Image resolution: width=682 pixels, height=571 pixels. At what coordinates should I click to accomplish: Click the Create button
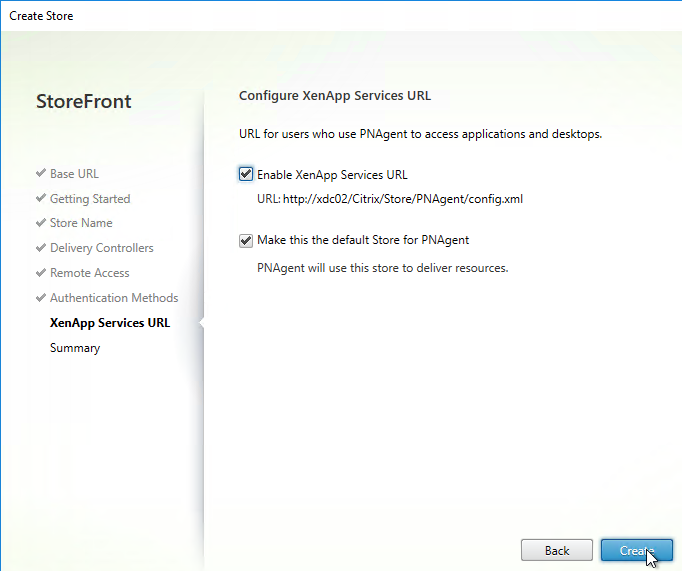tap(637, 550)
